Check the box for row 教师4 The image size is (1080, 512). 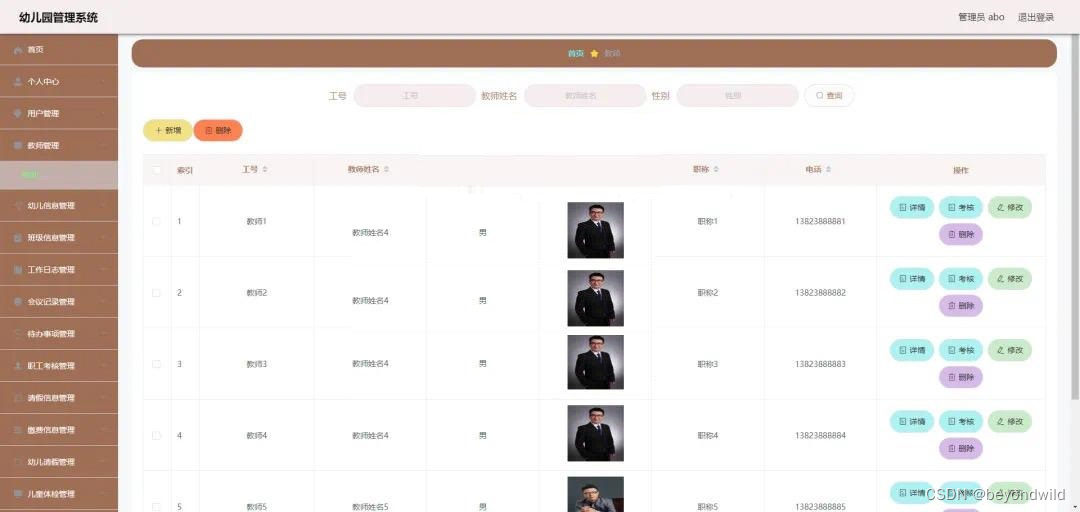[156, 436]
